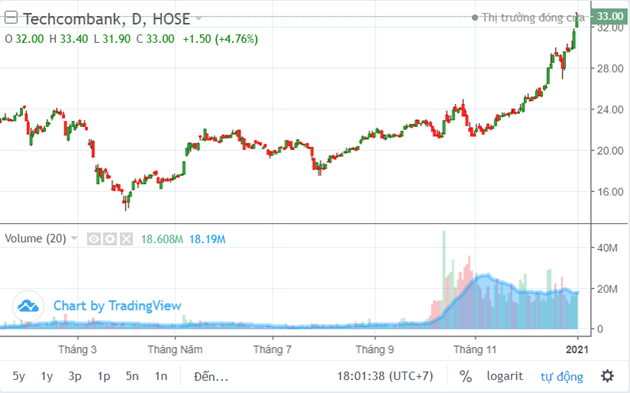Toggle tự động auto scale
This screenshot has width=630, height=393.
[x=561, y=377]
